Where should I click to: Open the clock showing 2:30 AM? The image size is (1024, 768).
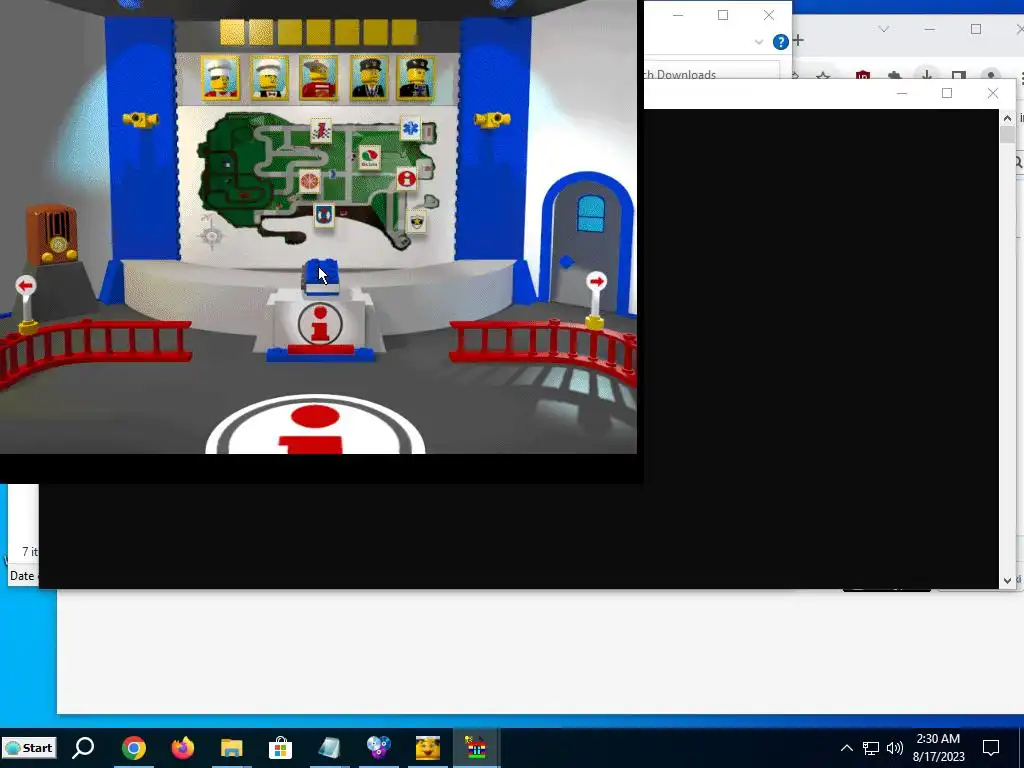pyautogui.click(x=938, y=748)
